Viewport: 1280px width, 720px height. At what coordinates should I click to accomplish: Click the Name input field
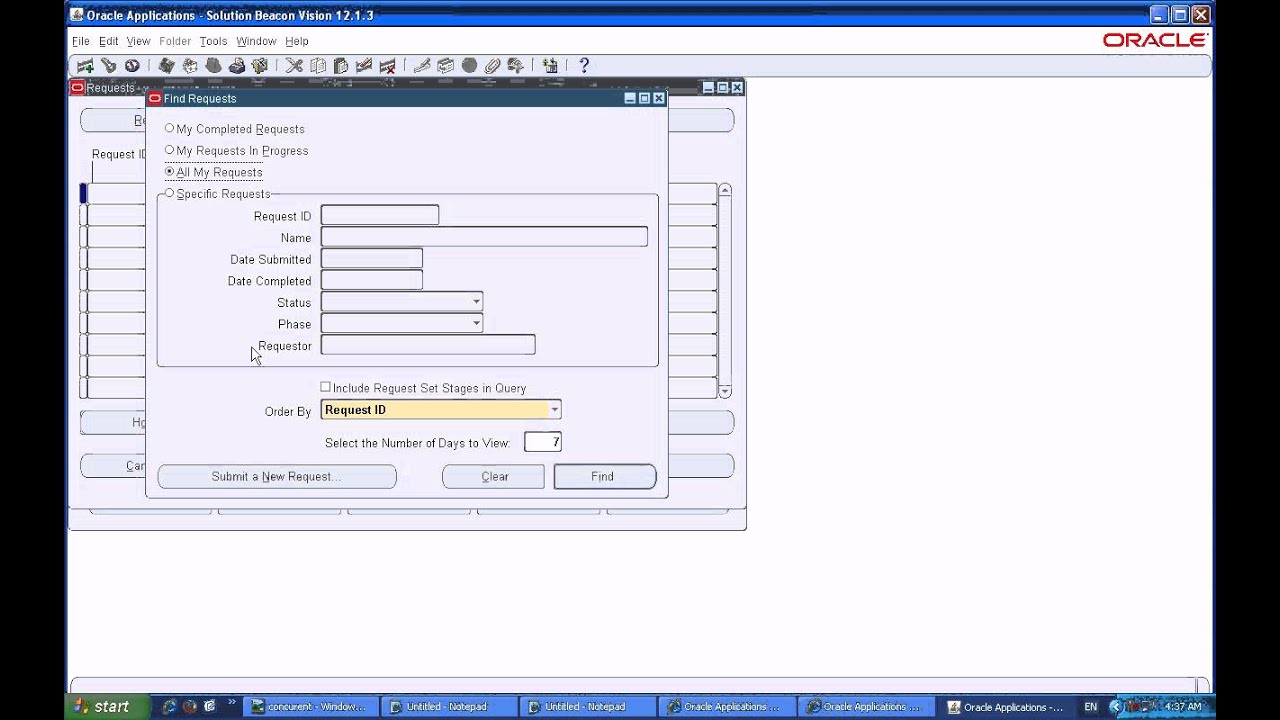(x=484, y=237)
